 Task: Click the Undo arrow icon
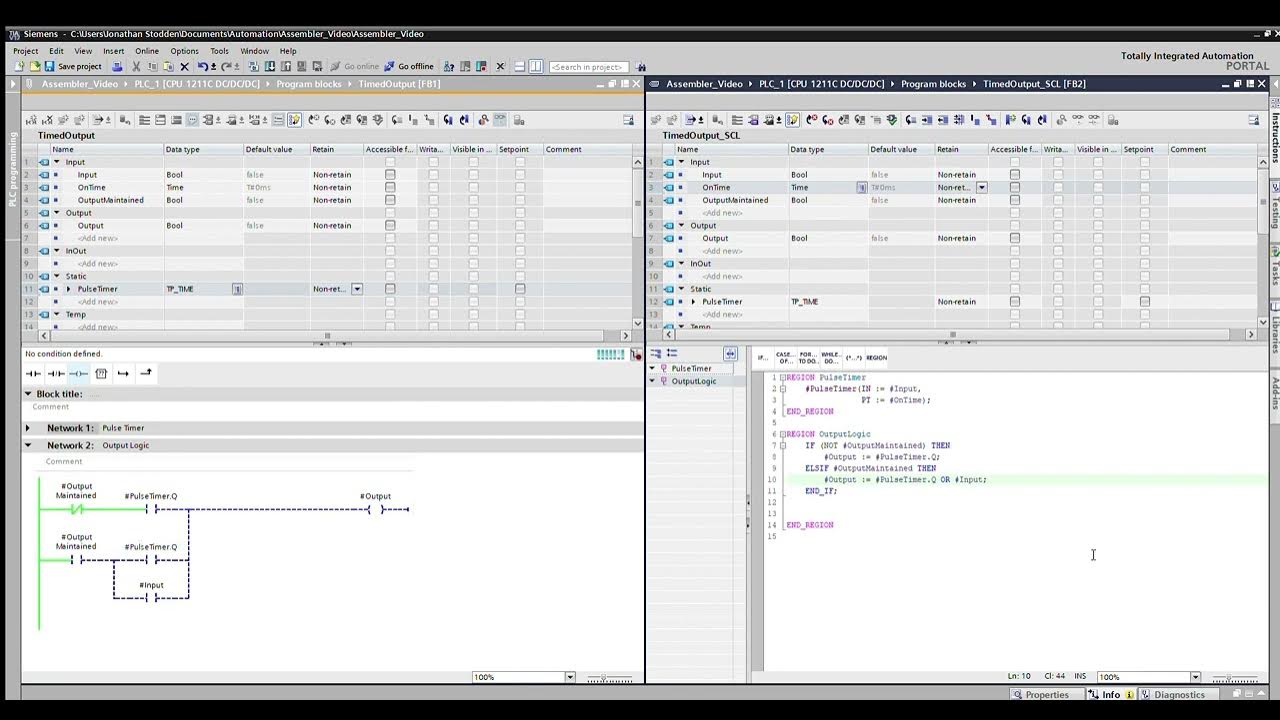pos(202,66)
